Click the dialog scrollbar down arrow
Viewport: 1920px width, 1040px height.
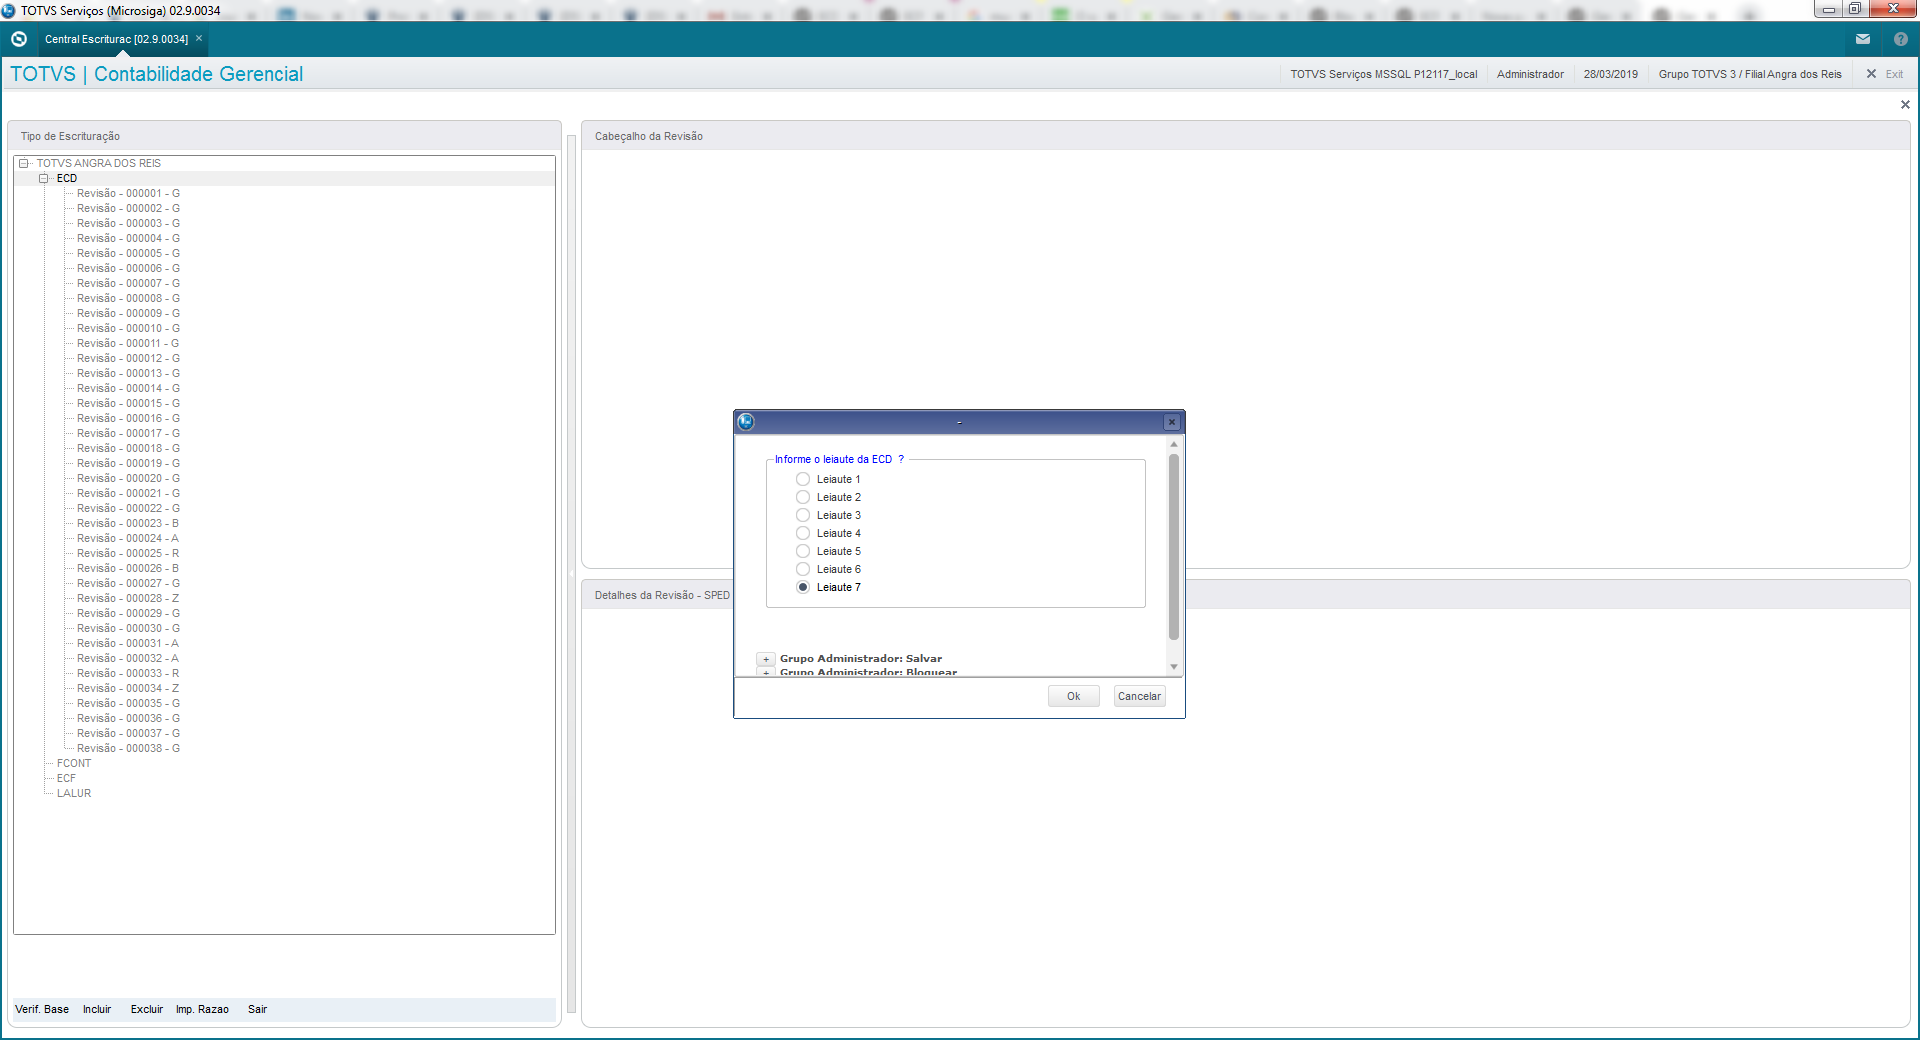1174,667
